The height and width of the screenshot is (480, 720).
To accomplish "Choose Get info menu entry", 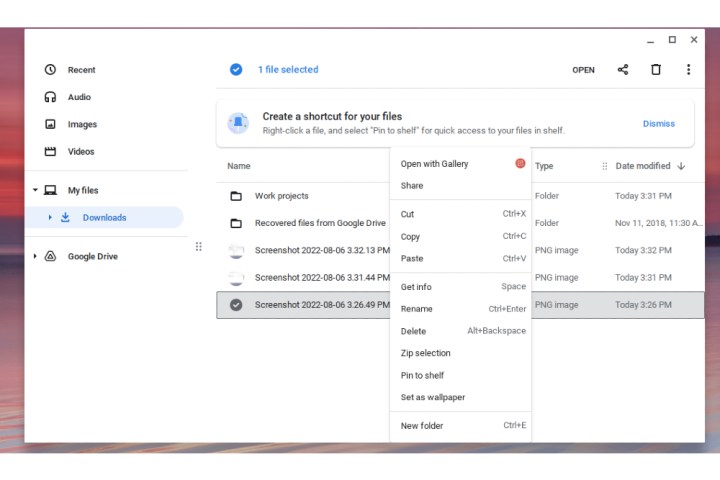I will click(x=461, y=287).
